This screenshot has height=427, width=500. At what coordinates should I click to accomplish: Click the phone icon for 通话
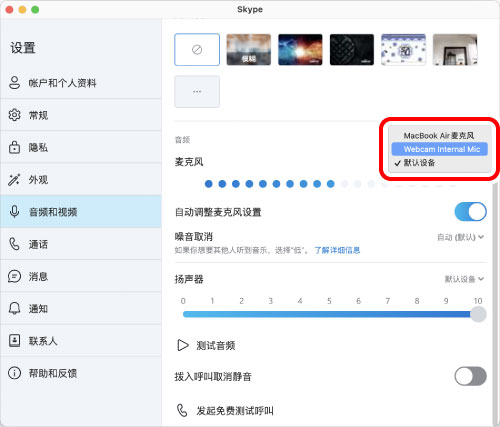pyautogui.click(x=14, y=244)
